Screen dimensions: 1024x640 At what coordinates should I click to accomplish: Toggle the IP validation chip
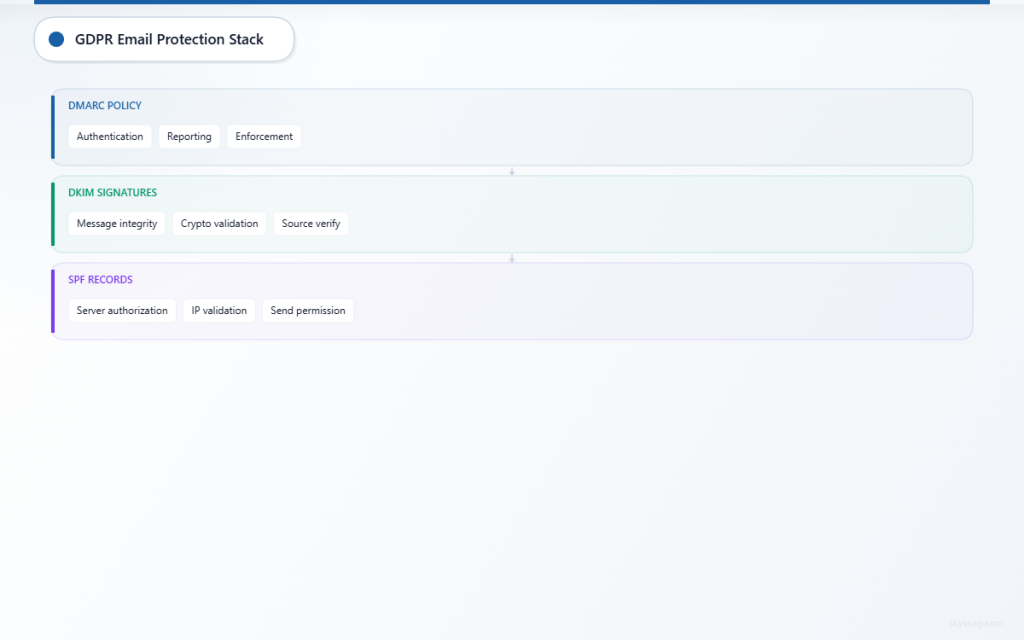219,310
